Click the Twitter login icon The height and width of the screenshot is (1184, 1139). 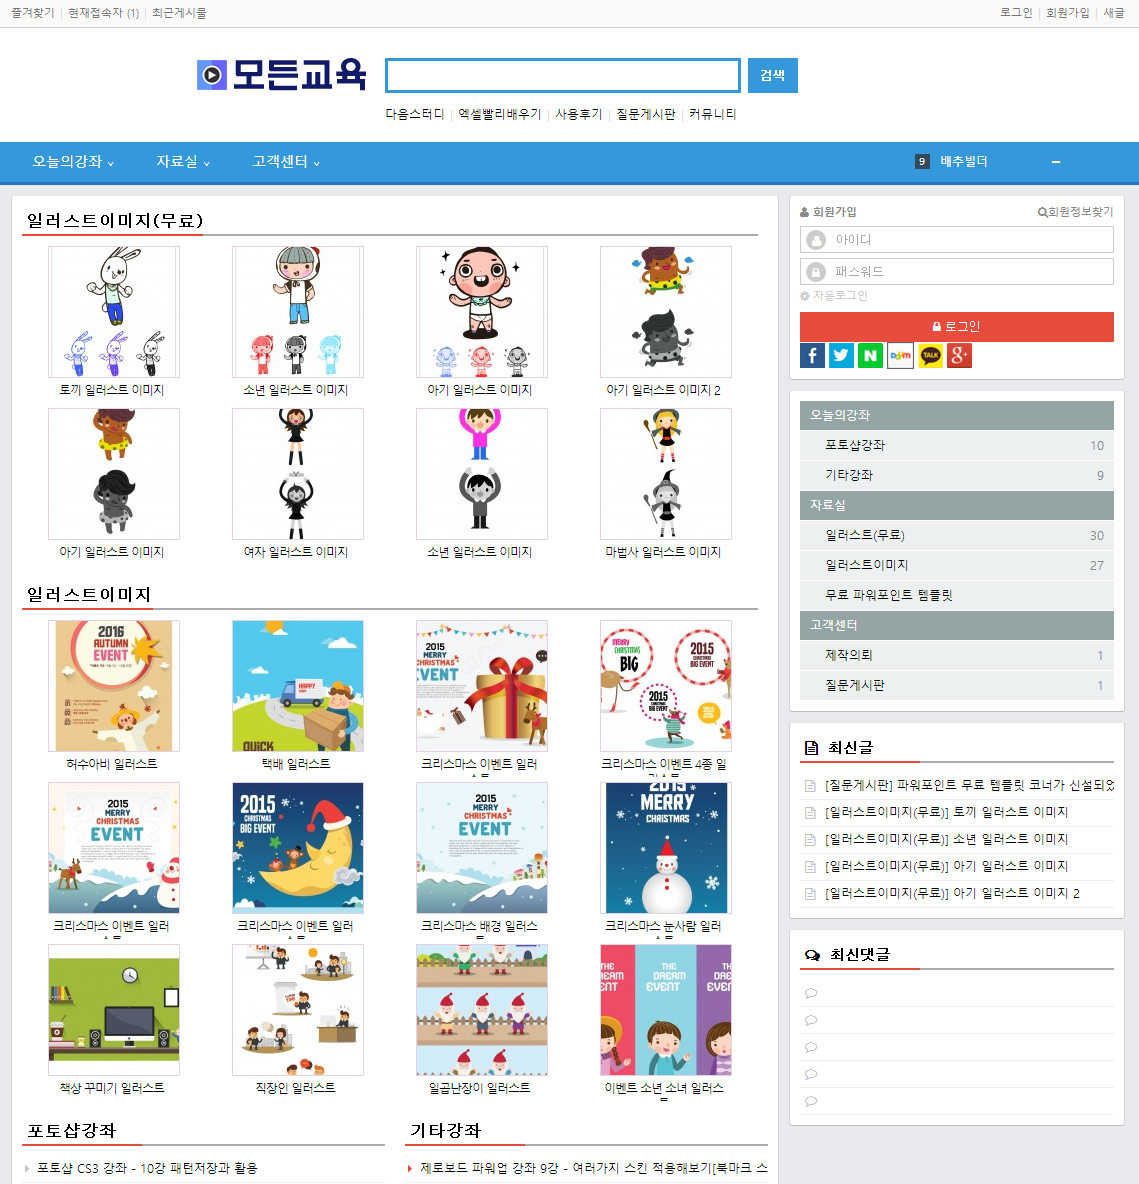tap(842, 355)
